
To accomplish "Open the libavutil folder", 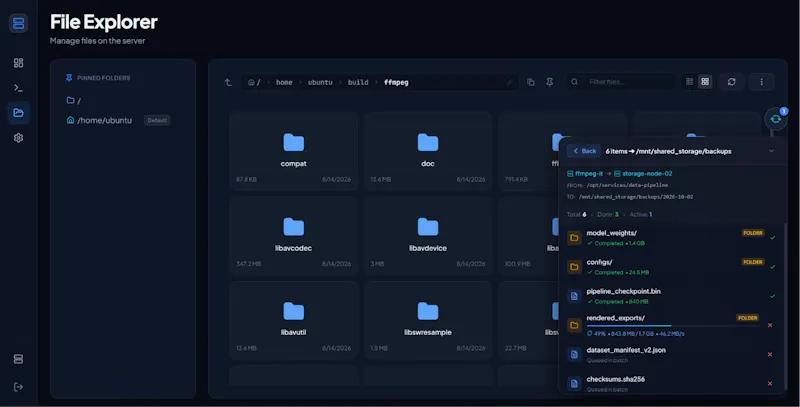I will (293, 319).
